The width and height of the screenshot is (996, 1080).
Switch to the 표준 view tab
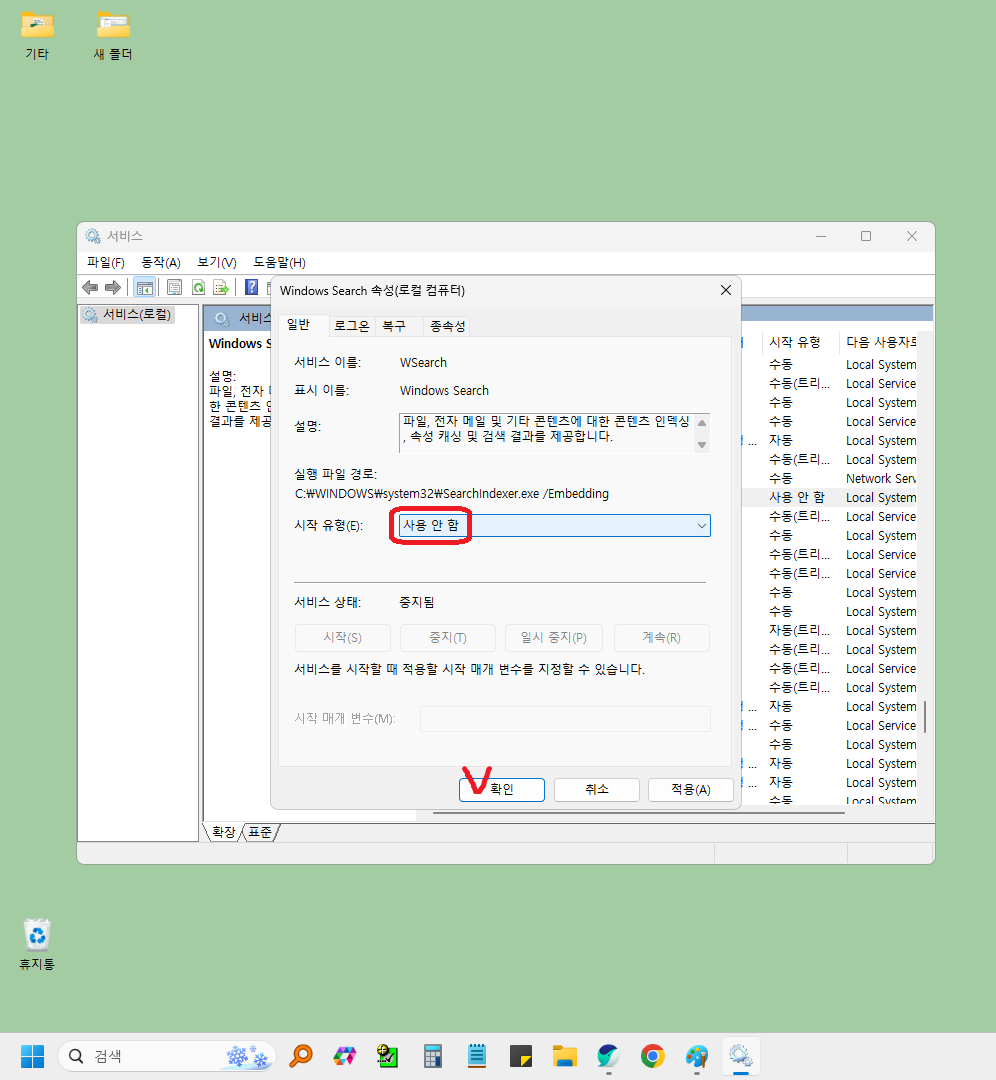point(260,832)
